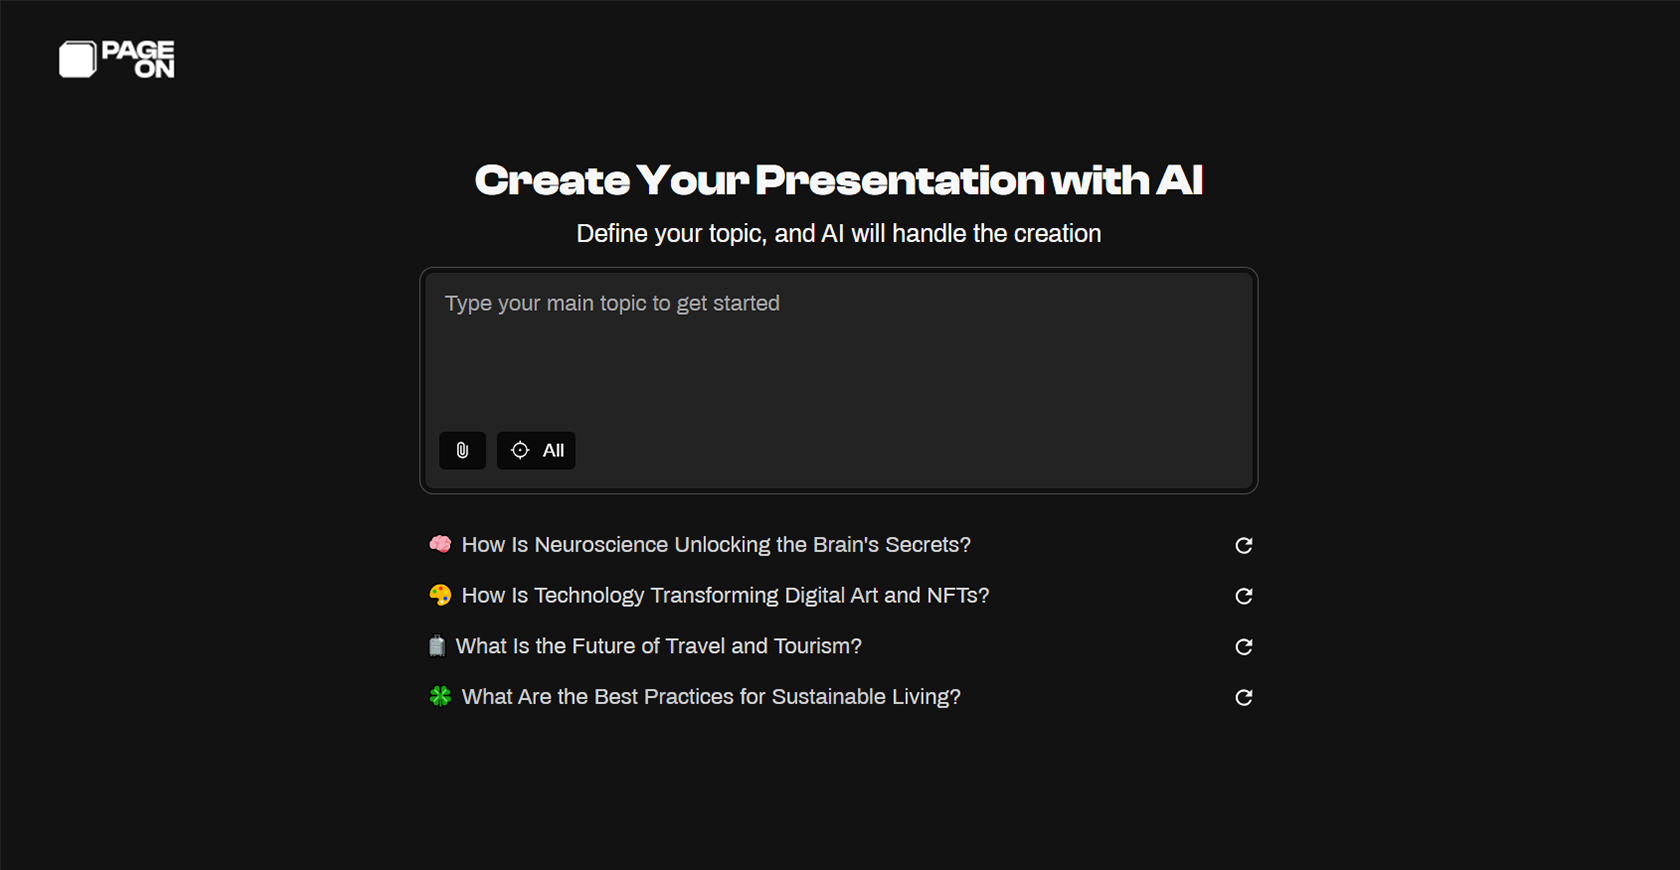1680x870 pixels.
Task: Expand the topic focus selector labeled All
Action: click(536, 450)
